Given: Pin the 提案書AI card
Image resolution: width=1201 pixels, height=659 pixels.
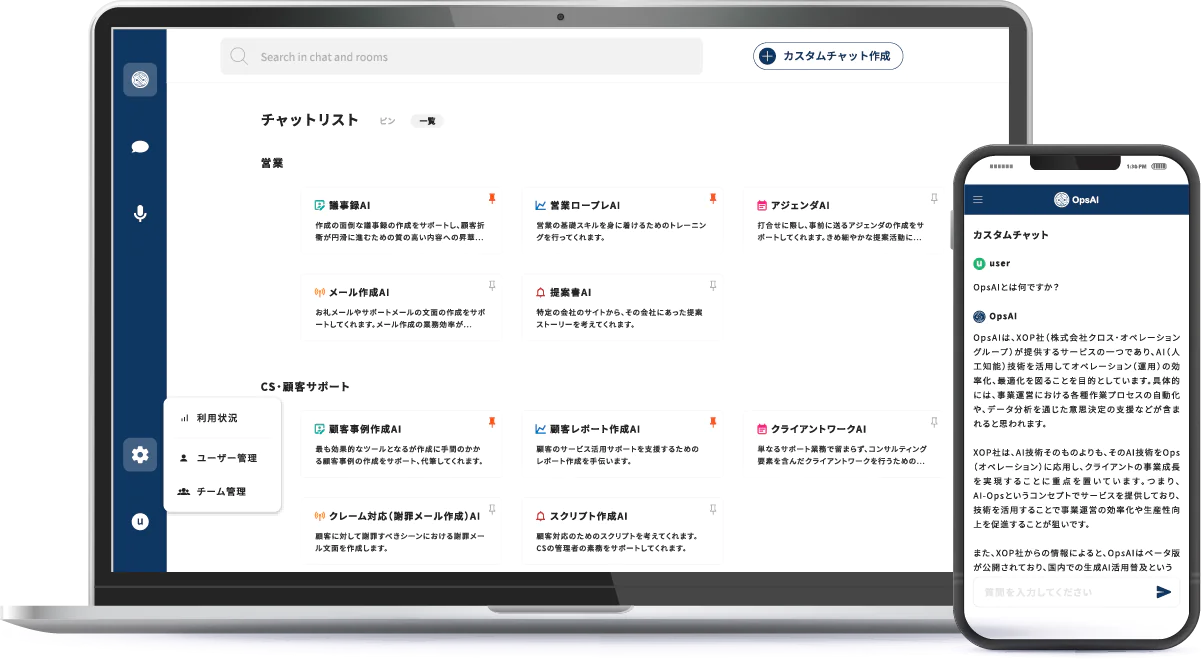Looking at the screenshot, I should pos(713,286).
